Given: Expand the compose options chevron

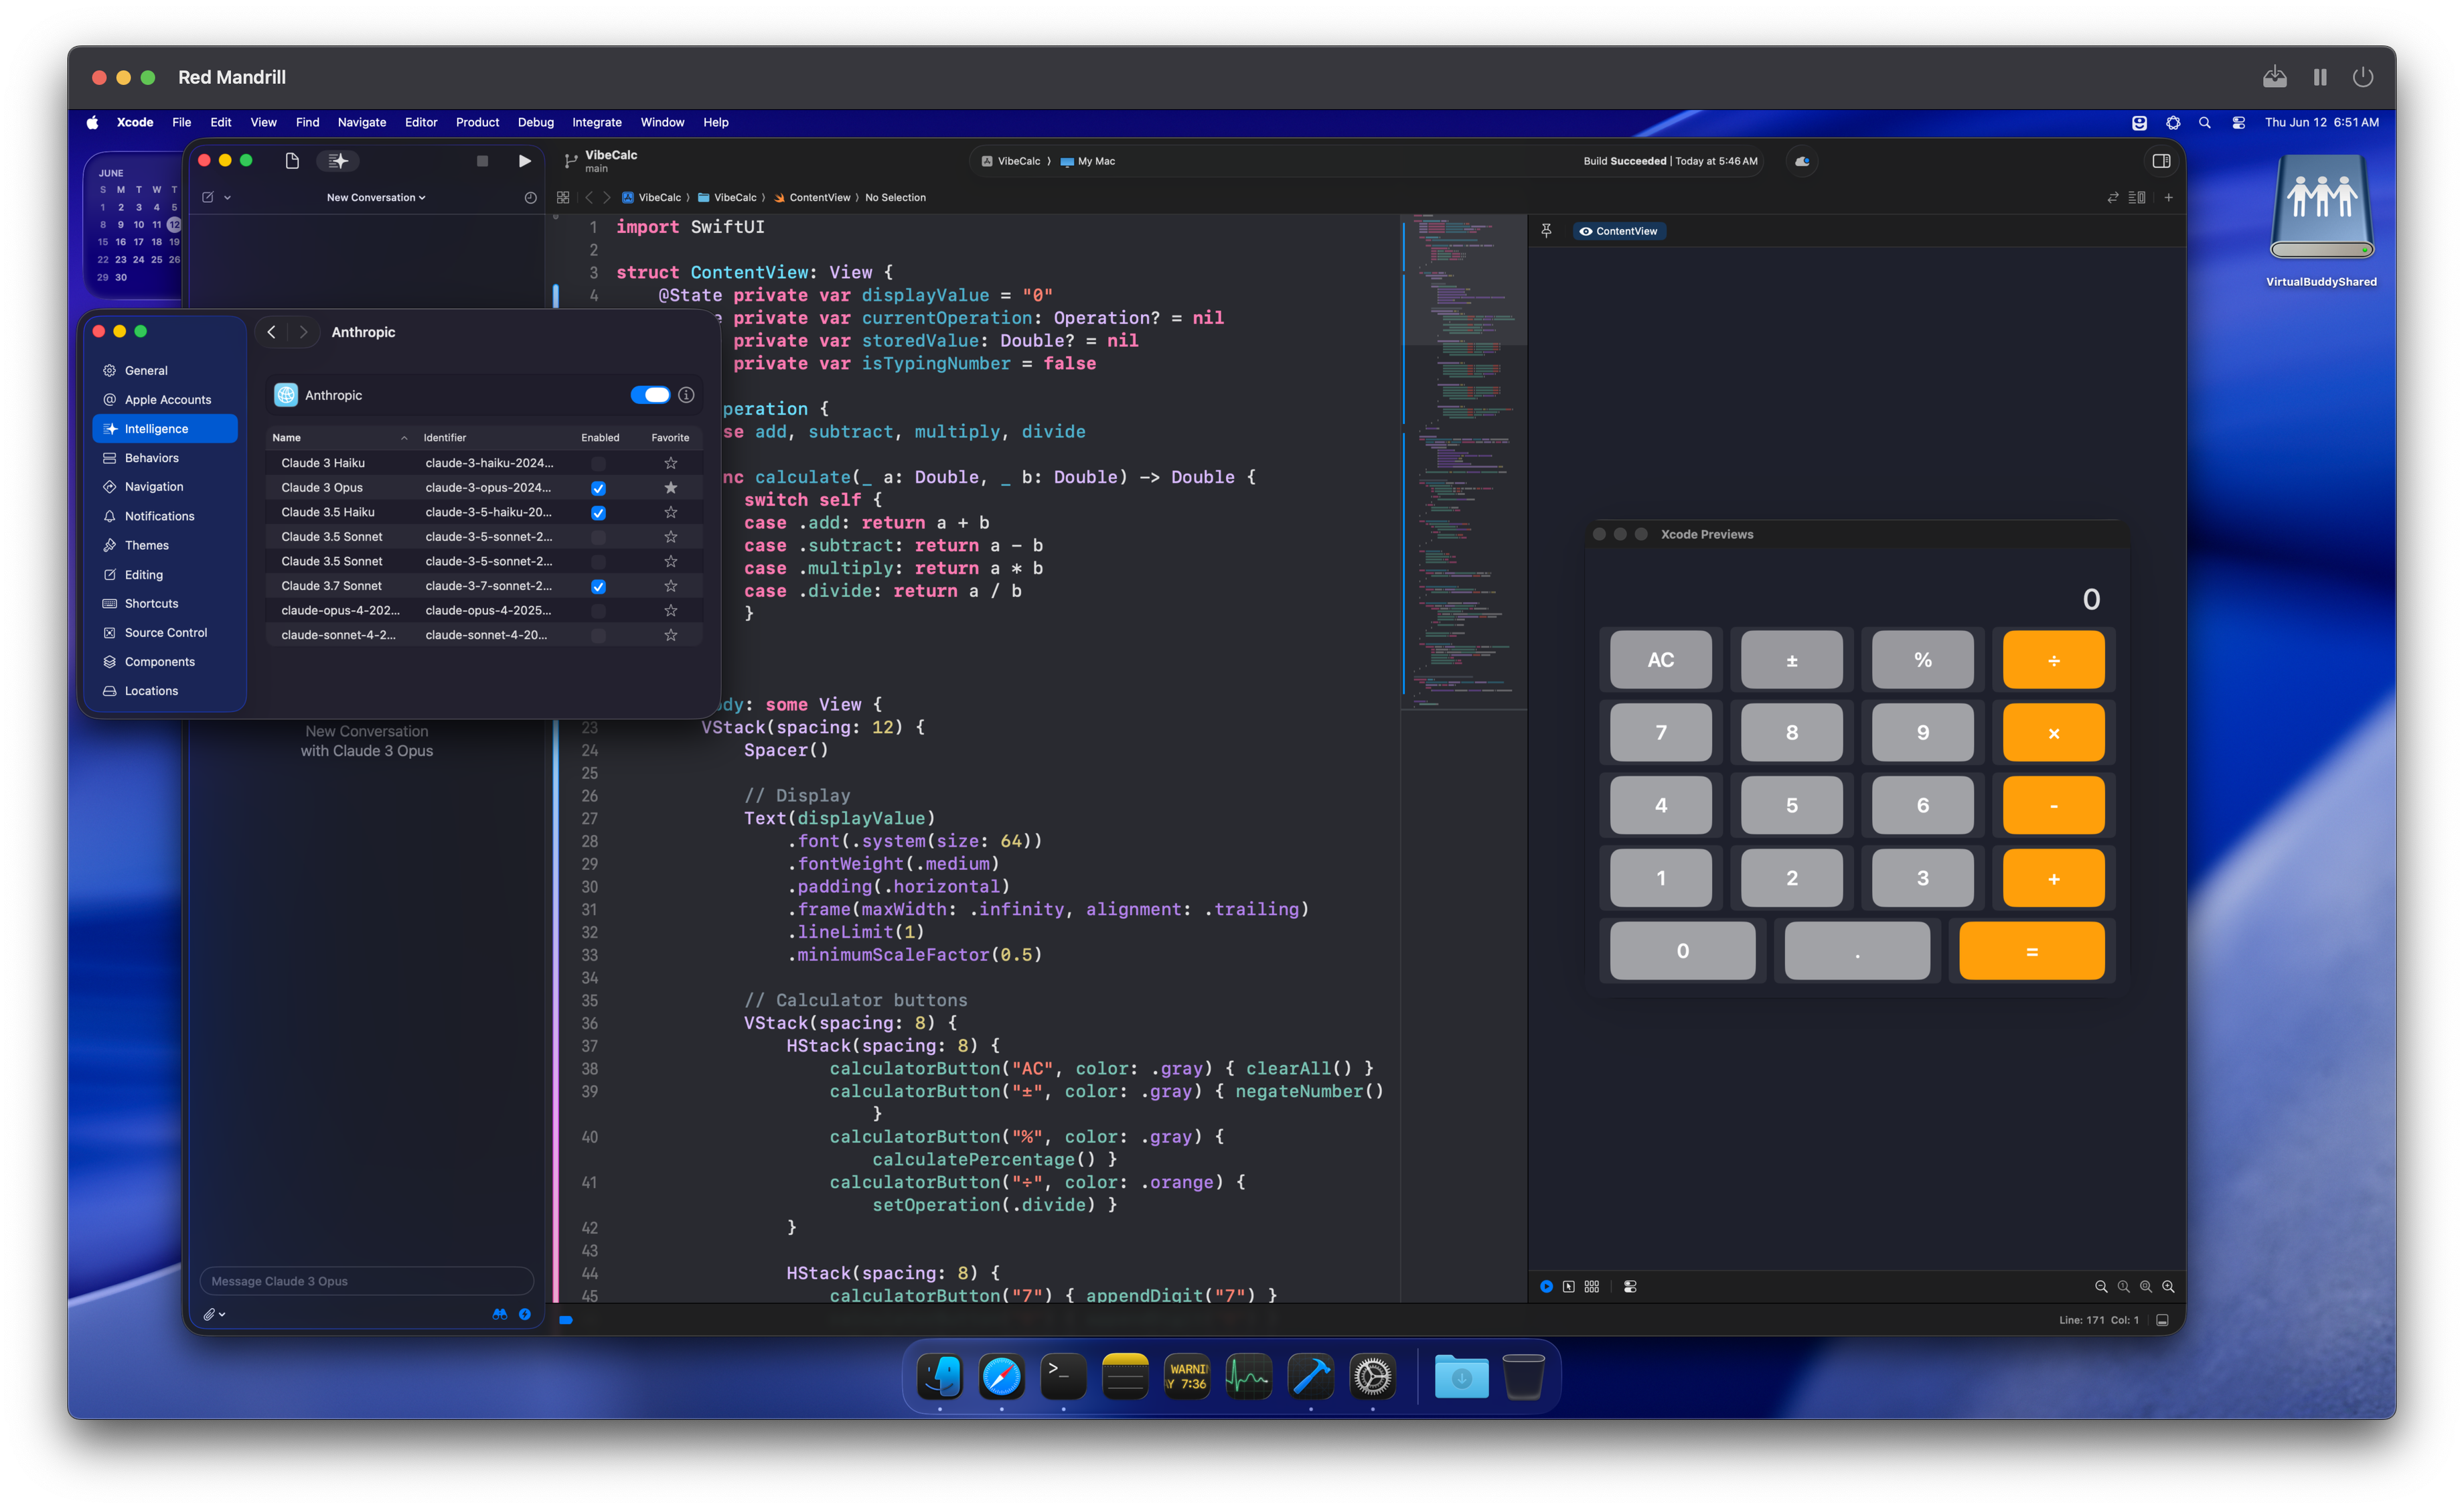Looking at the screenshot, I should click(228, 197).
